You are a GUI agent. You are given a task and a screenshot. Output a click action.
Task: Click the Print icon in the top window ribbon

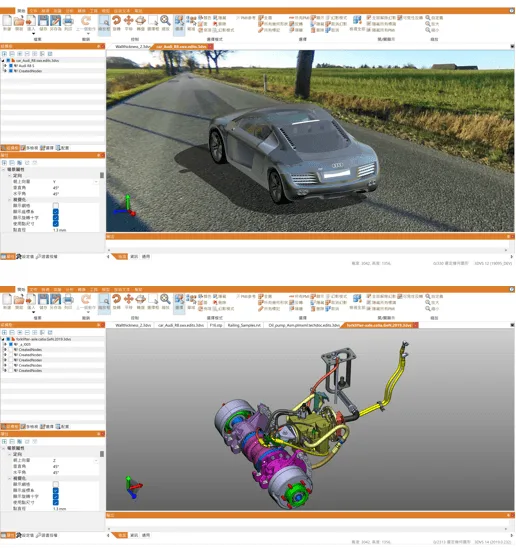coord(68,21)
